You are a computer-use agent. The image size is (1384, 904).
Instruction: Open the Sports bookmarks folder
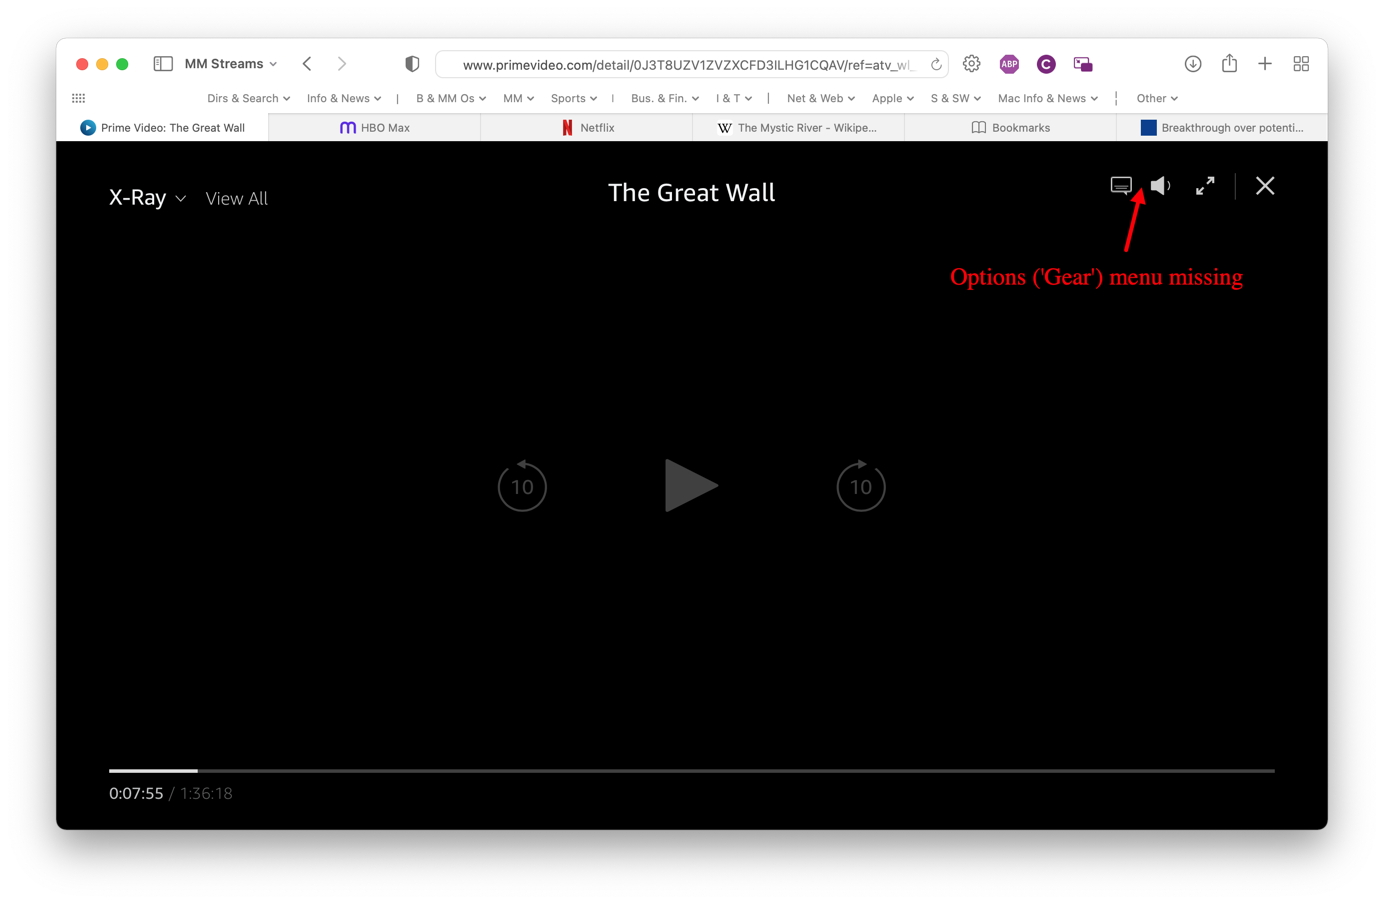pos(573,98)
